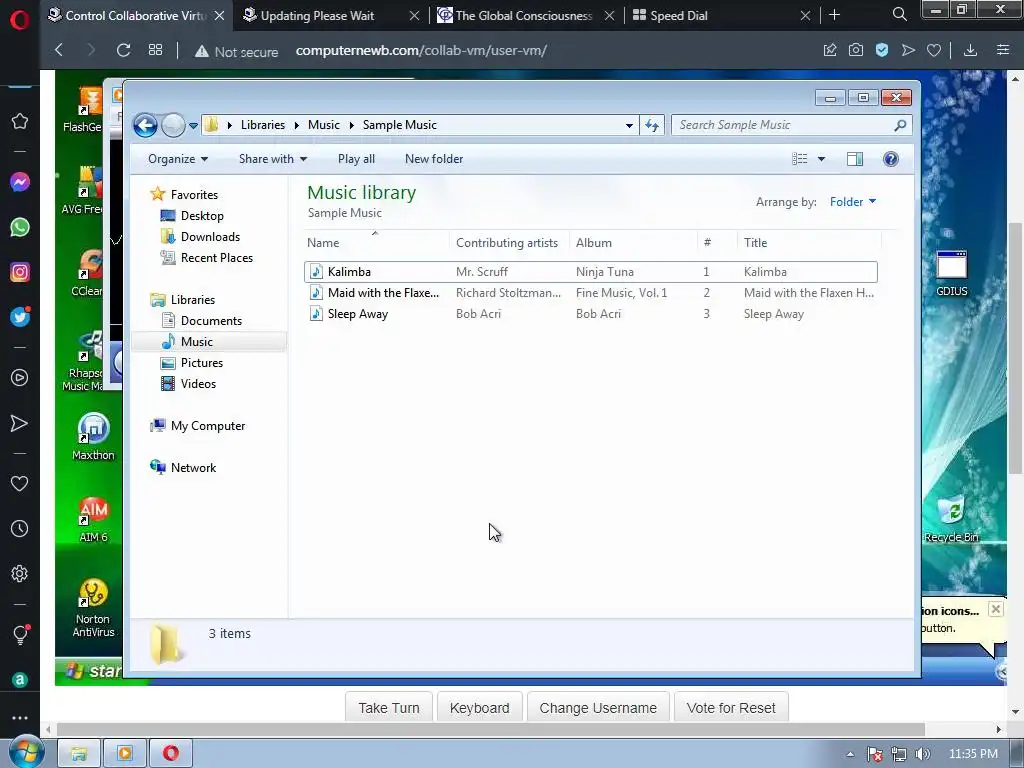Expand Libraries breadcrumb arrow
The height and width of the screenshot is (768, 1024).
coord(296,125)
